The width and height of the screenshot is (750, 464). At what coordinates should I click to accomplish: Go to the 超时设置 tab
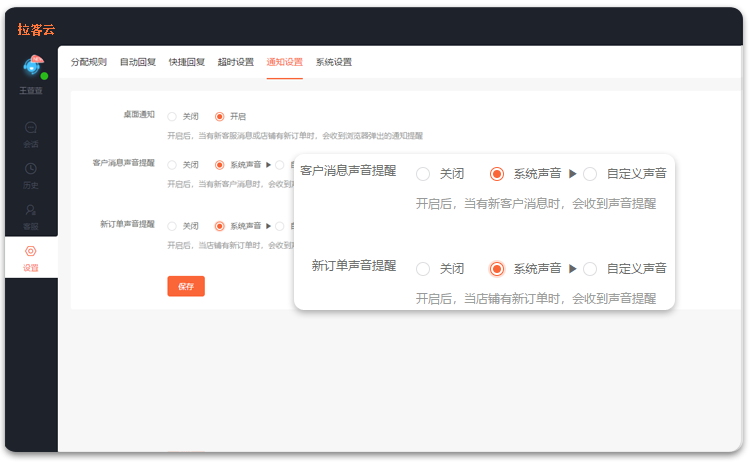[235, 62]
